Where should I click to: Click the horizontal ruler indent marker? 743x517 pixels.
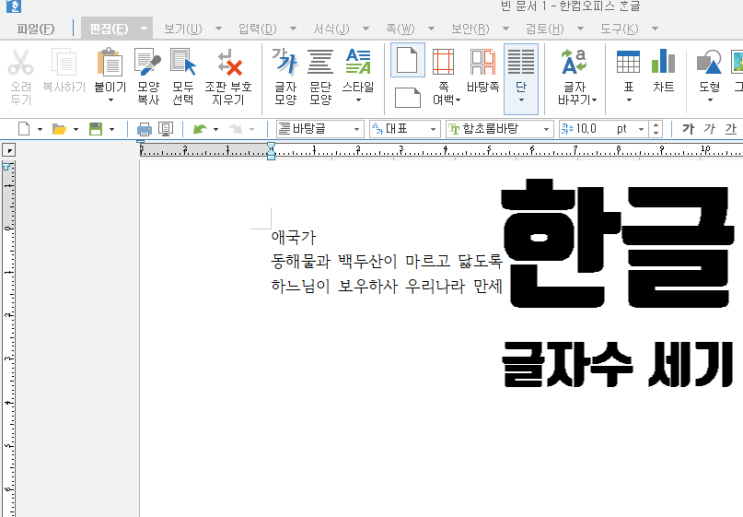click(271, 151)
